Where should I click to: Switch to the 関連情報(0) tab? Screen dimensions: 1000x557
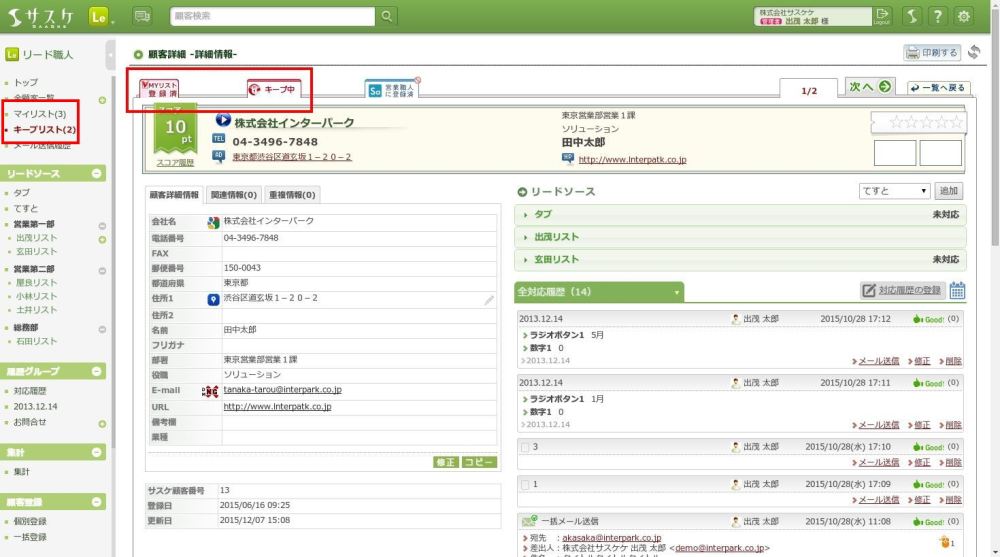[x=233, y=195]
